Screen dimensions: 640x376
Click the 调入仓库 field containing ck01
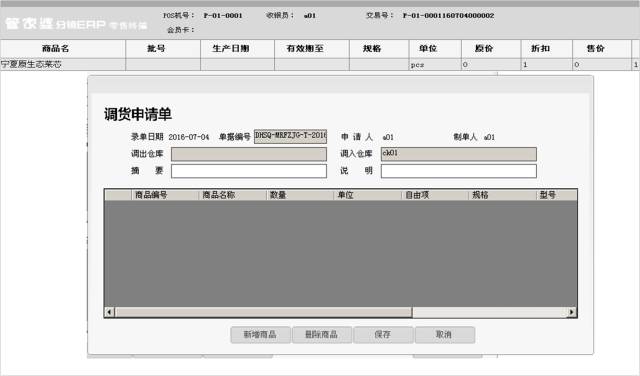click(458, 154)
